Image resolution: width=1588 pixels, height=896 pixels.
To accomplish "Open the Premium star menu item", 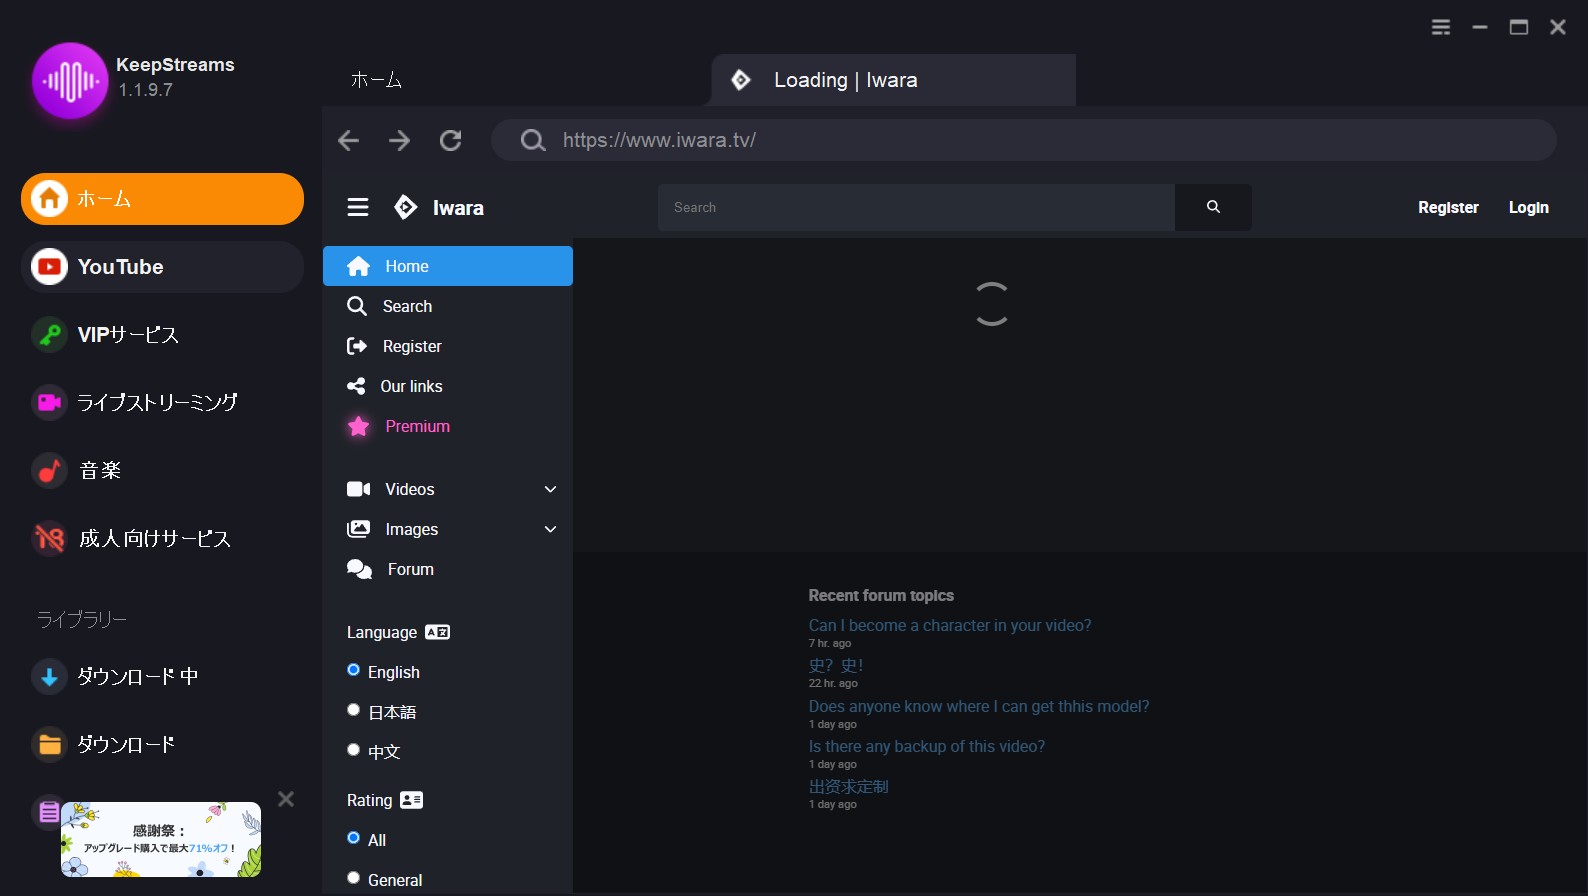I will tap(448, 426).
